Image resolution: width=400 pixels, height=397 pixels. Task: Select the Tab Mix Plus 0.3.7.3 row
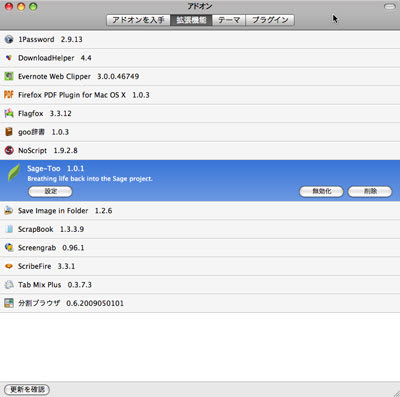point(200,285)
